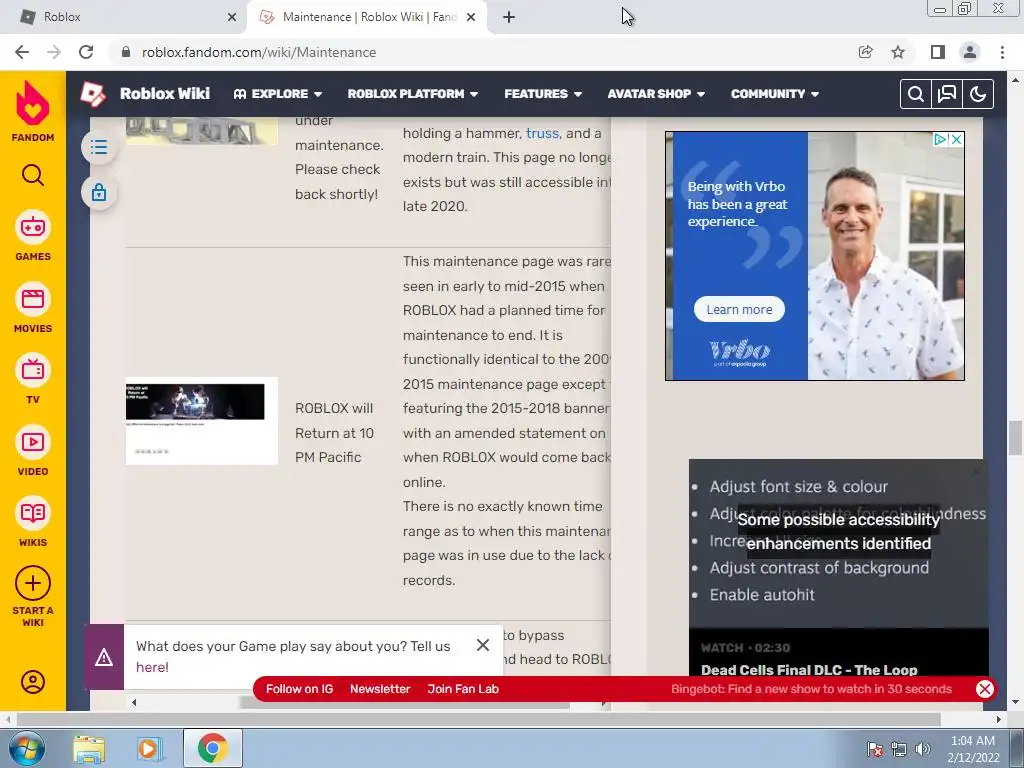Click Chrome icon in taskbar

tap(212, 748)
